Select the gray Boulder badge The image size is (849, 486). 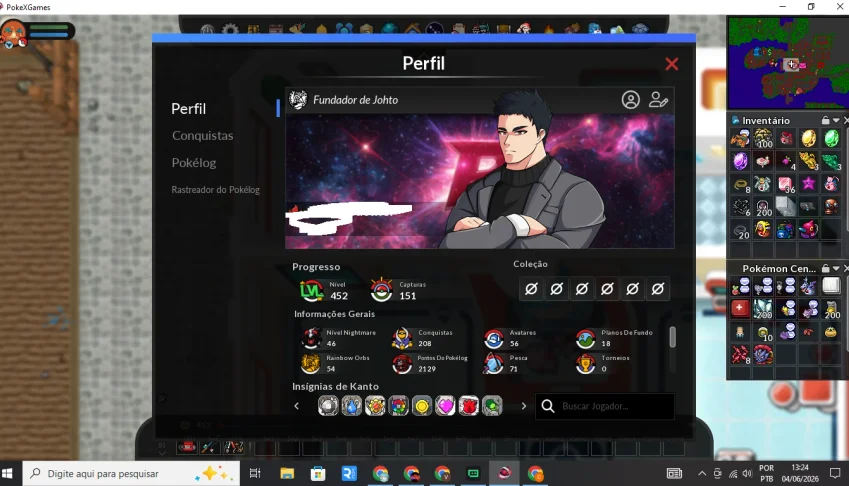coord(328,406)
